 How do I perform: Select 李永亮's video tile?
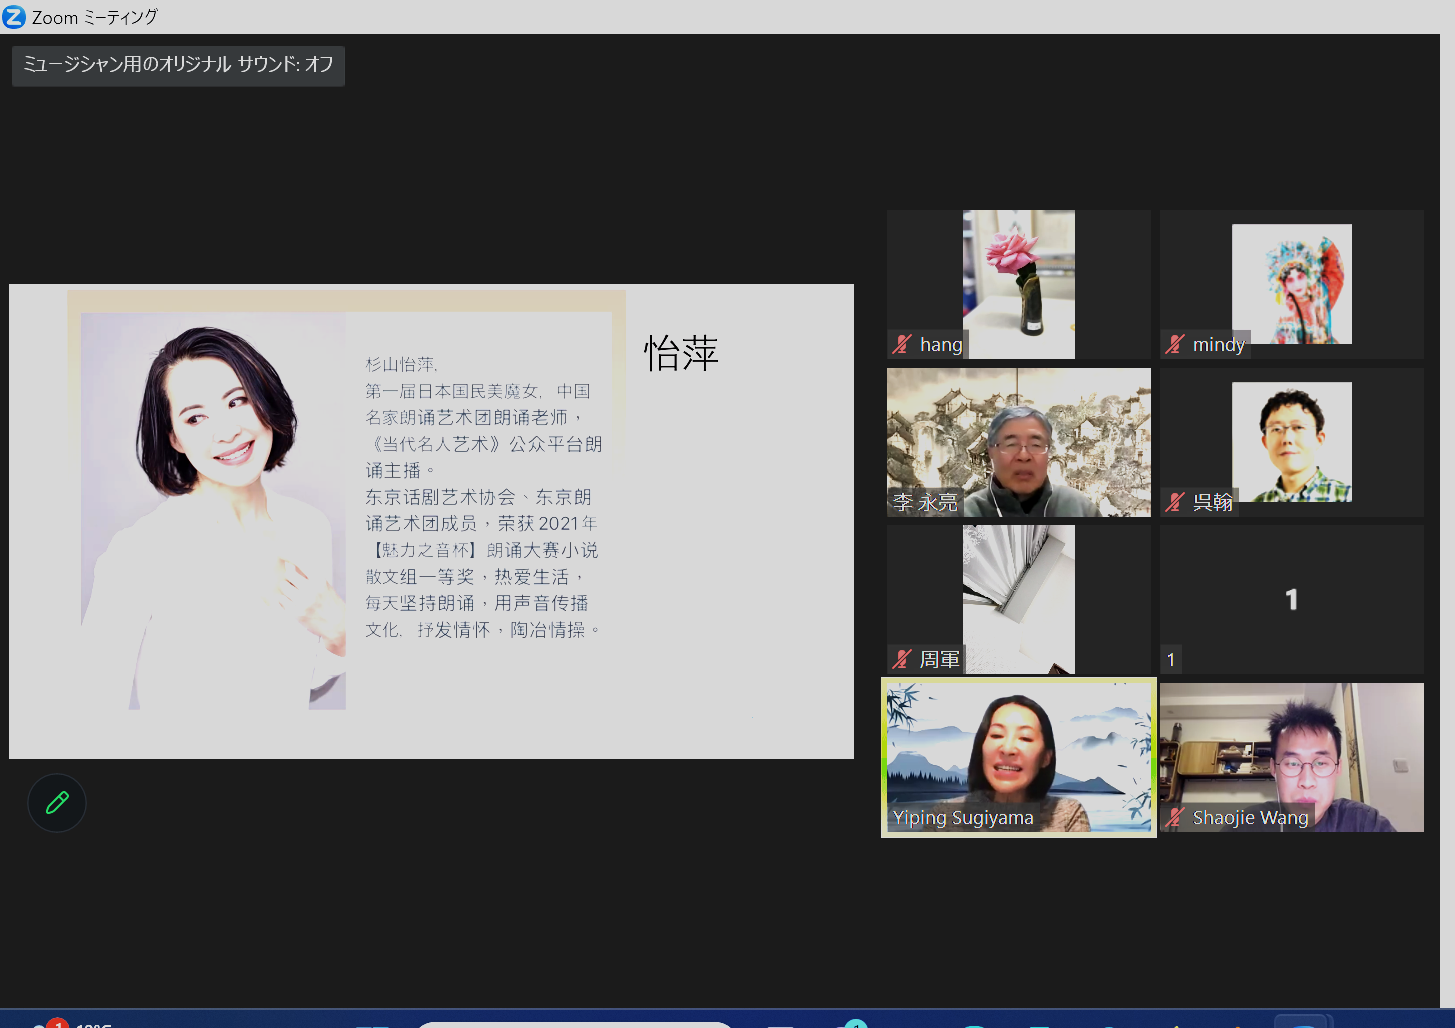click(1018, 440)
